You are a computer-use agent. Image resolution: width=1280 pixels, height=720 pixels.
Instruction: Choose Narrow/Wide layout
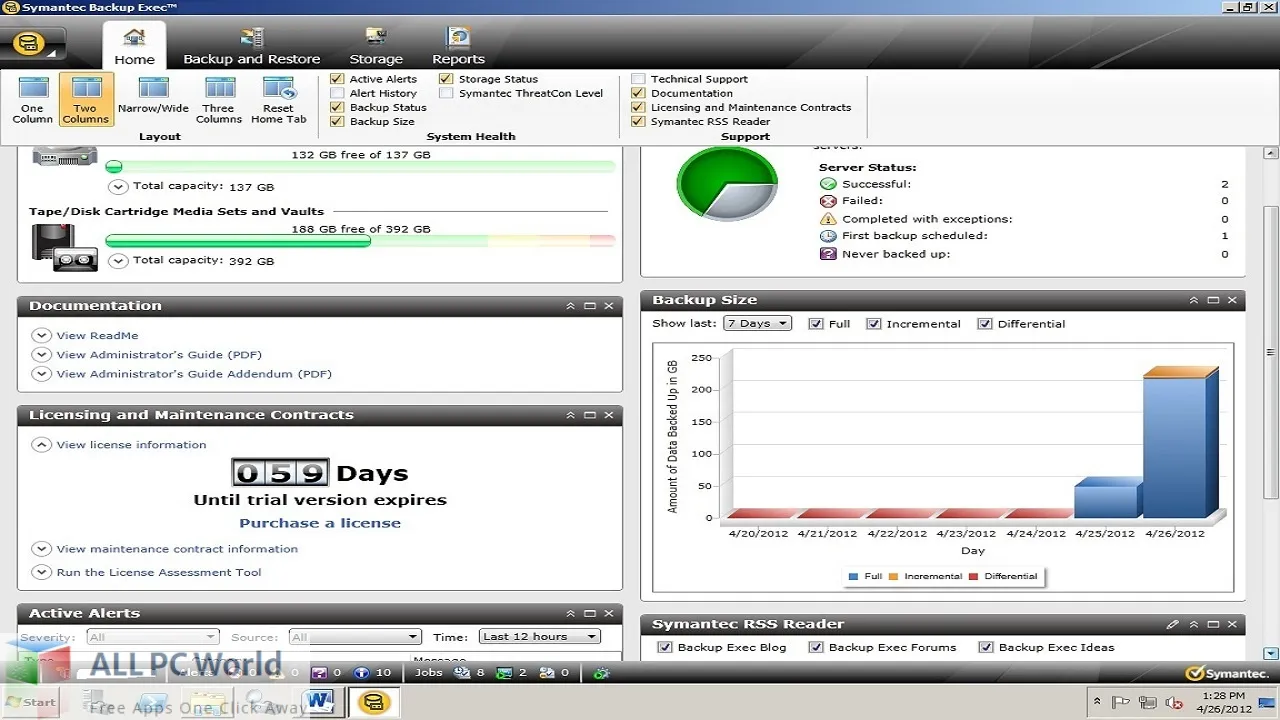click(x=153, y=95)
